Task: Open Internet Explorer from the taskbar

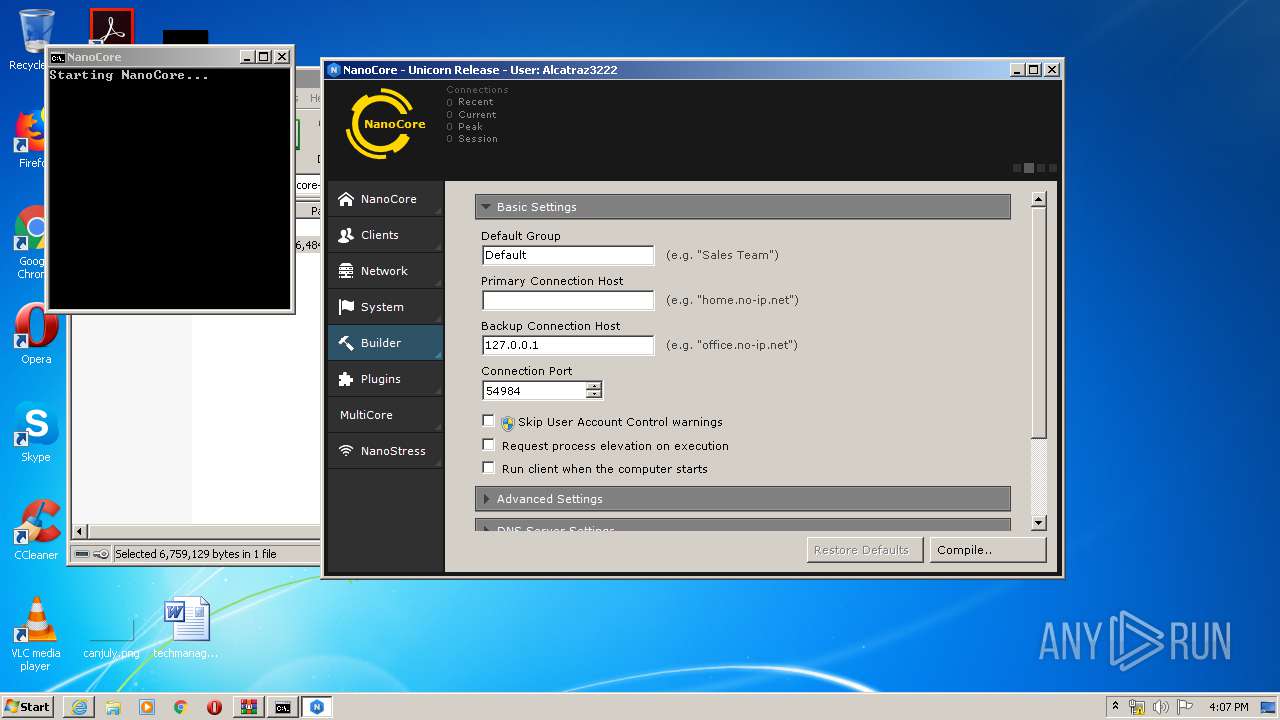Action: click(79, 707)
